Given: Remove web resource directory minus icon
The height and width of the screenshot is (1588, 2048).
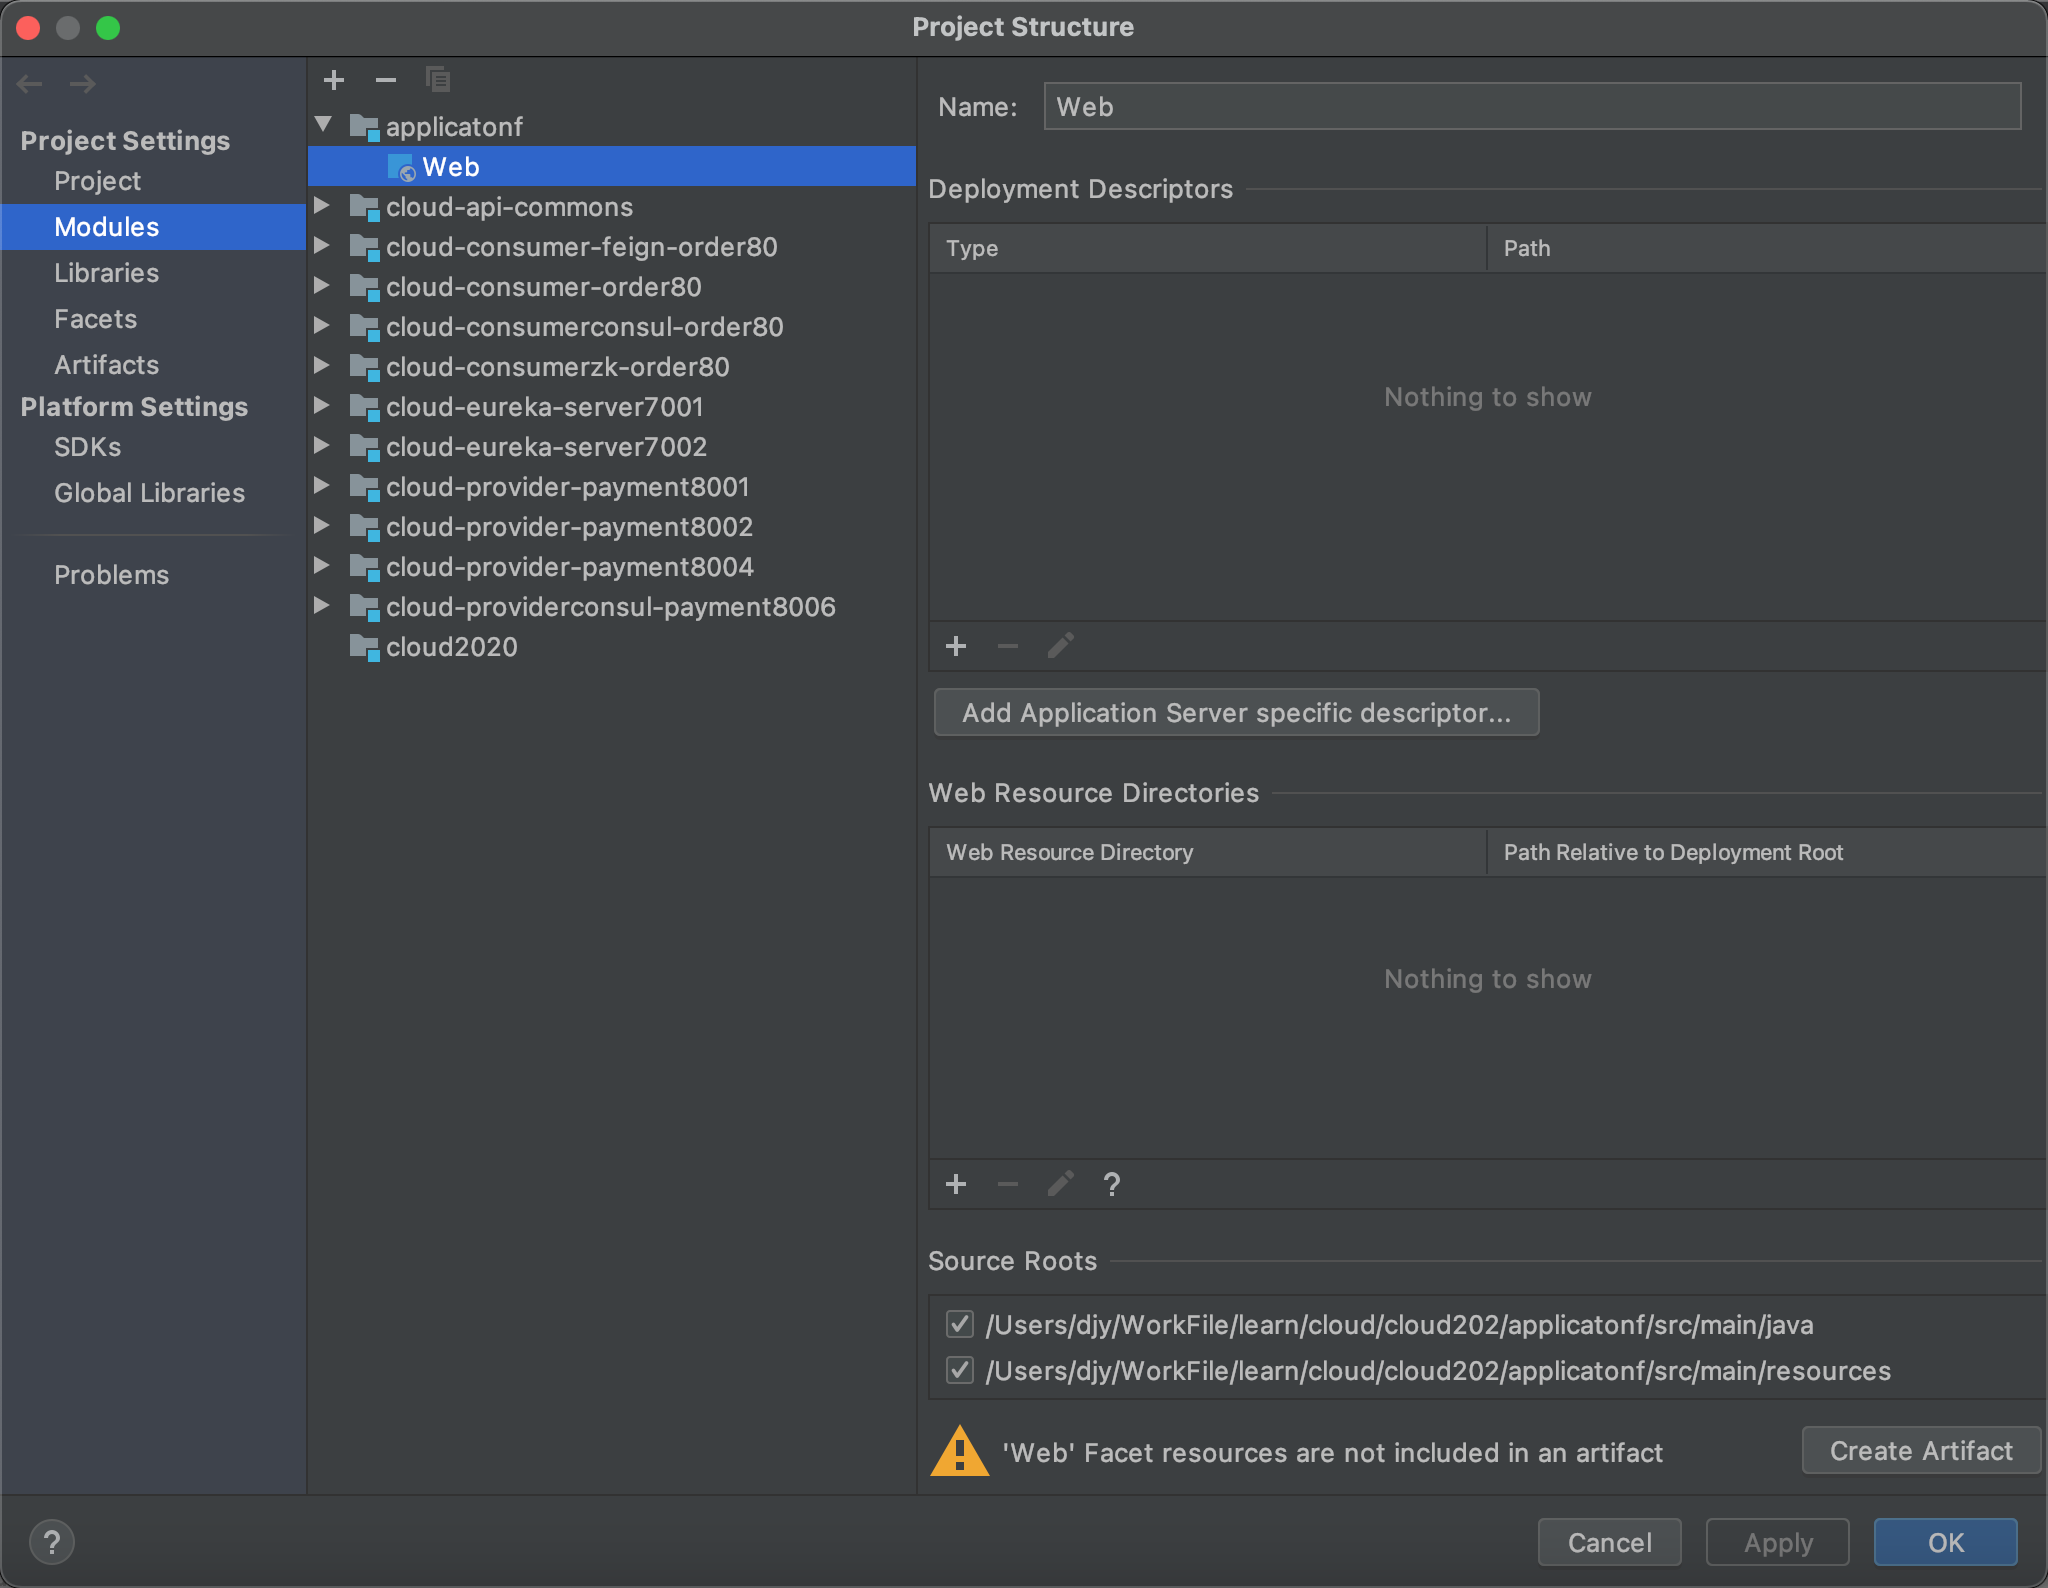Looking at the screenshot, I should coord(1008,1184).
